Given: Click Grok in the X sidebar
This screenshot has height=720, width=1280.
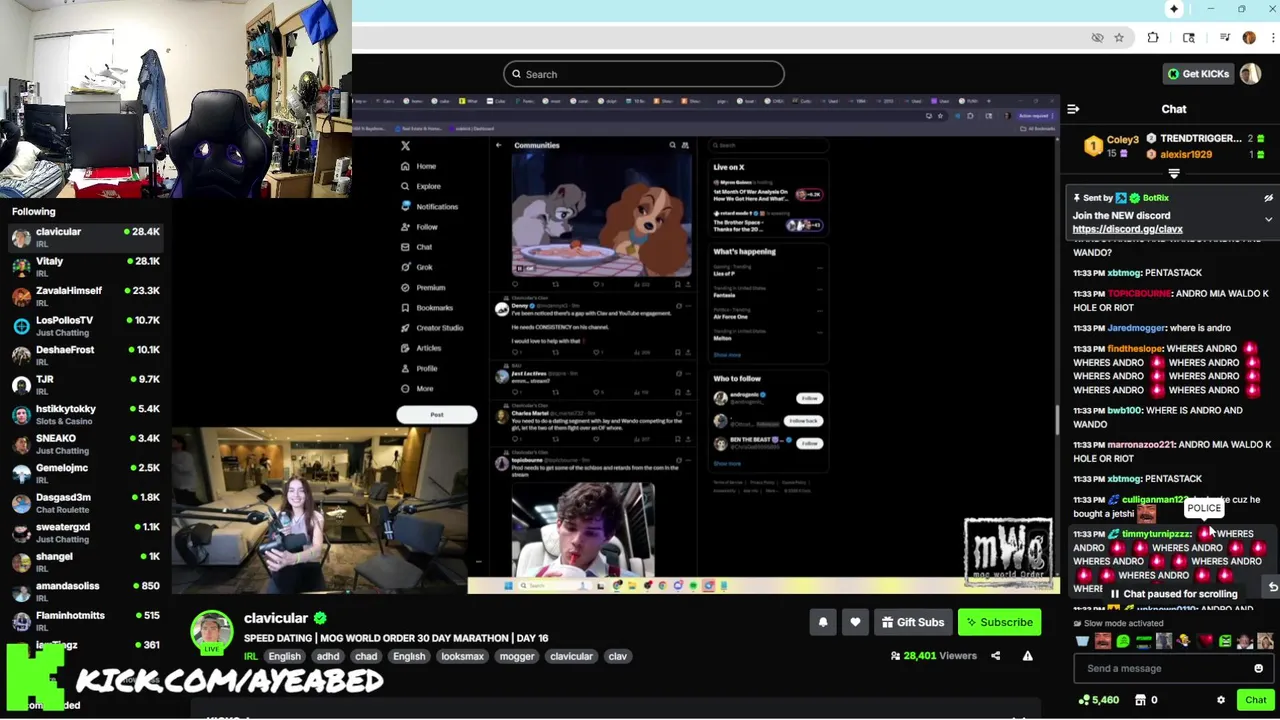Looking at the screenshot, I should [x=417, y=268].
